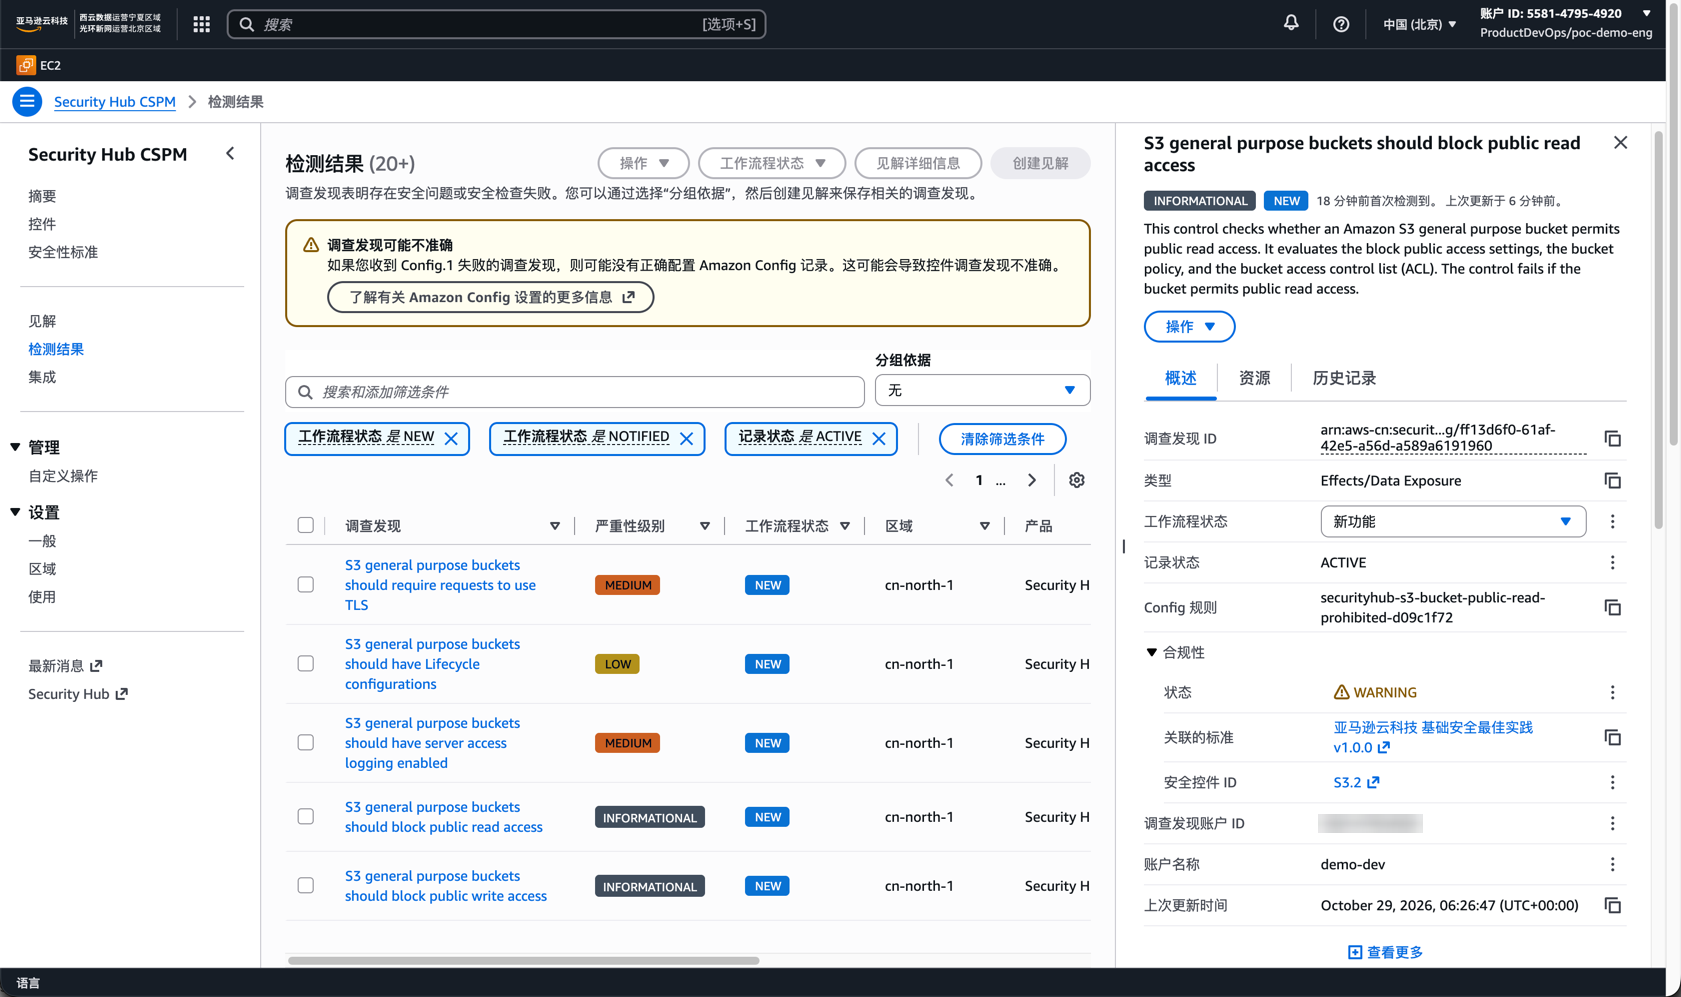Check the require requests to use TLS row

306,585
